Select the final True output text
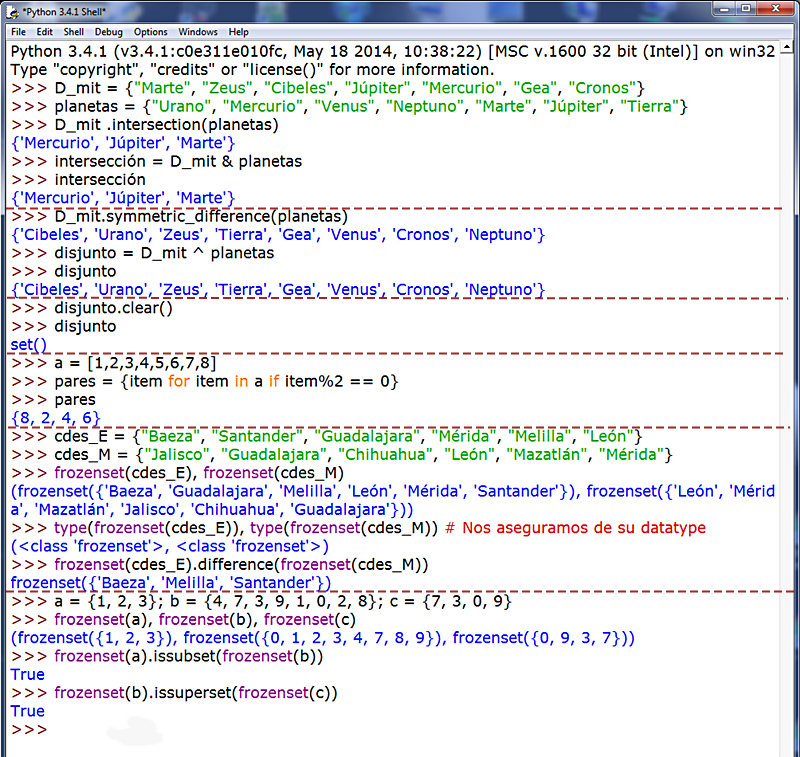800x757 pixels. click(x=26, y=711)
